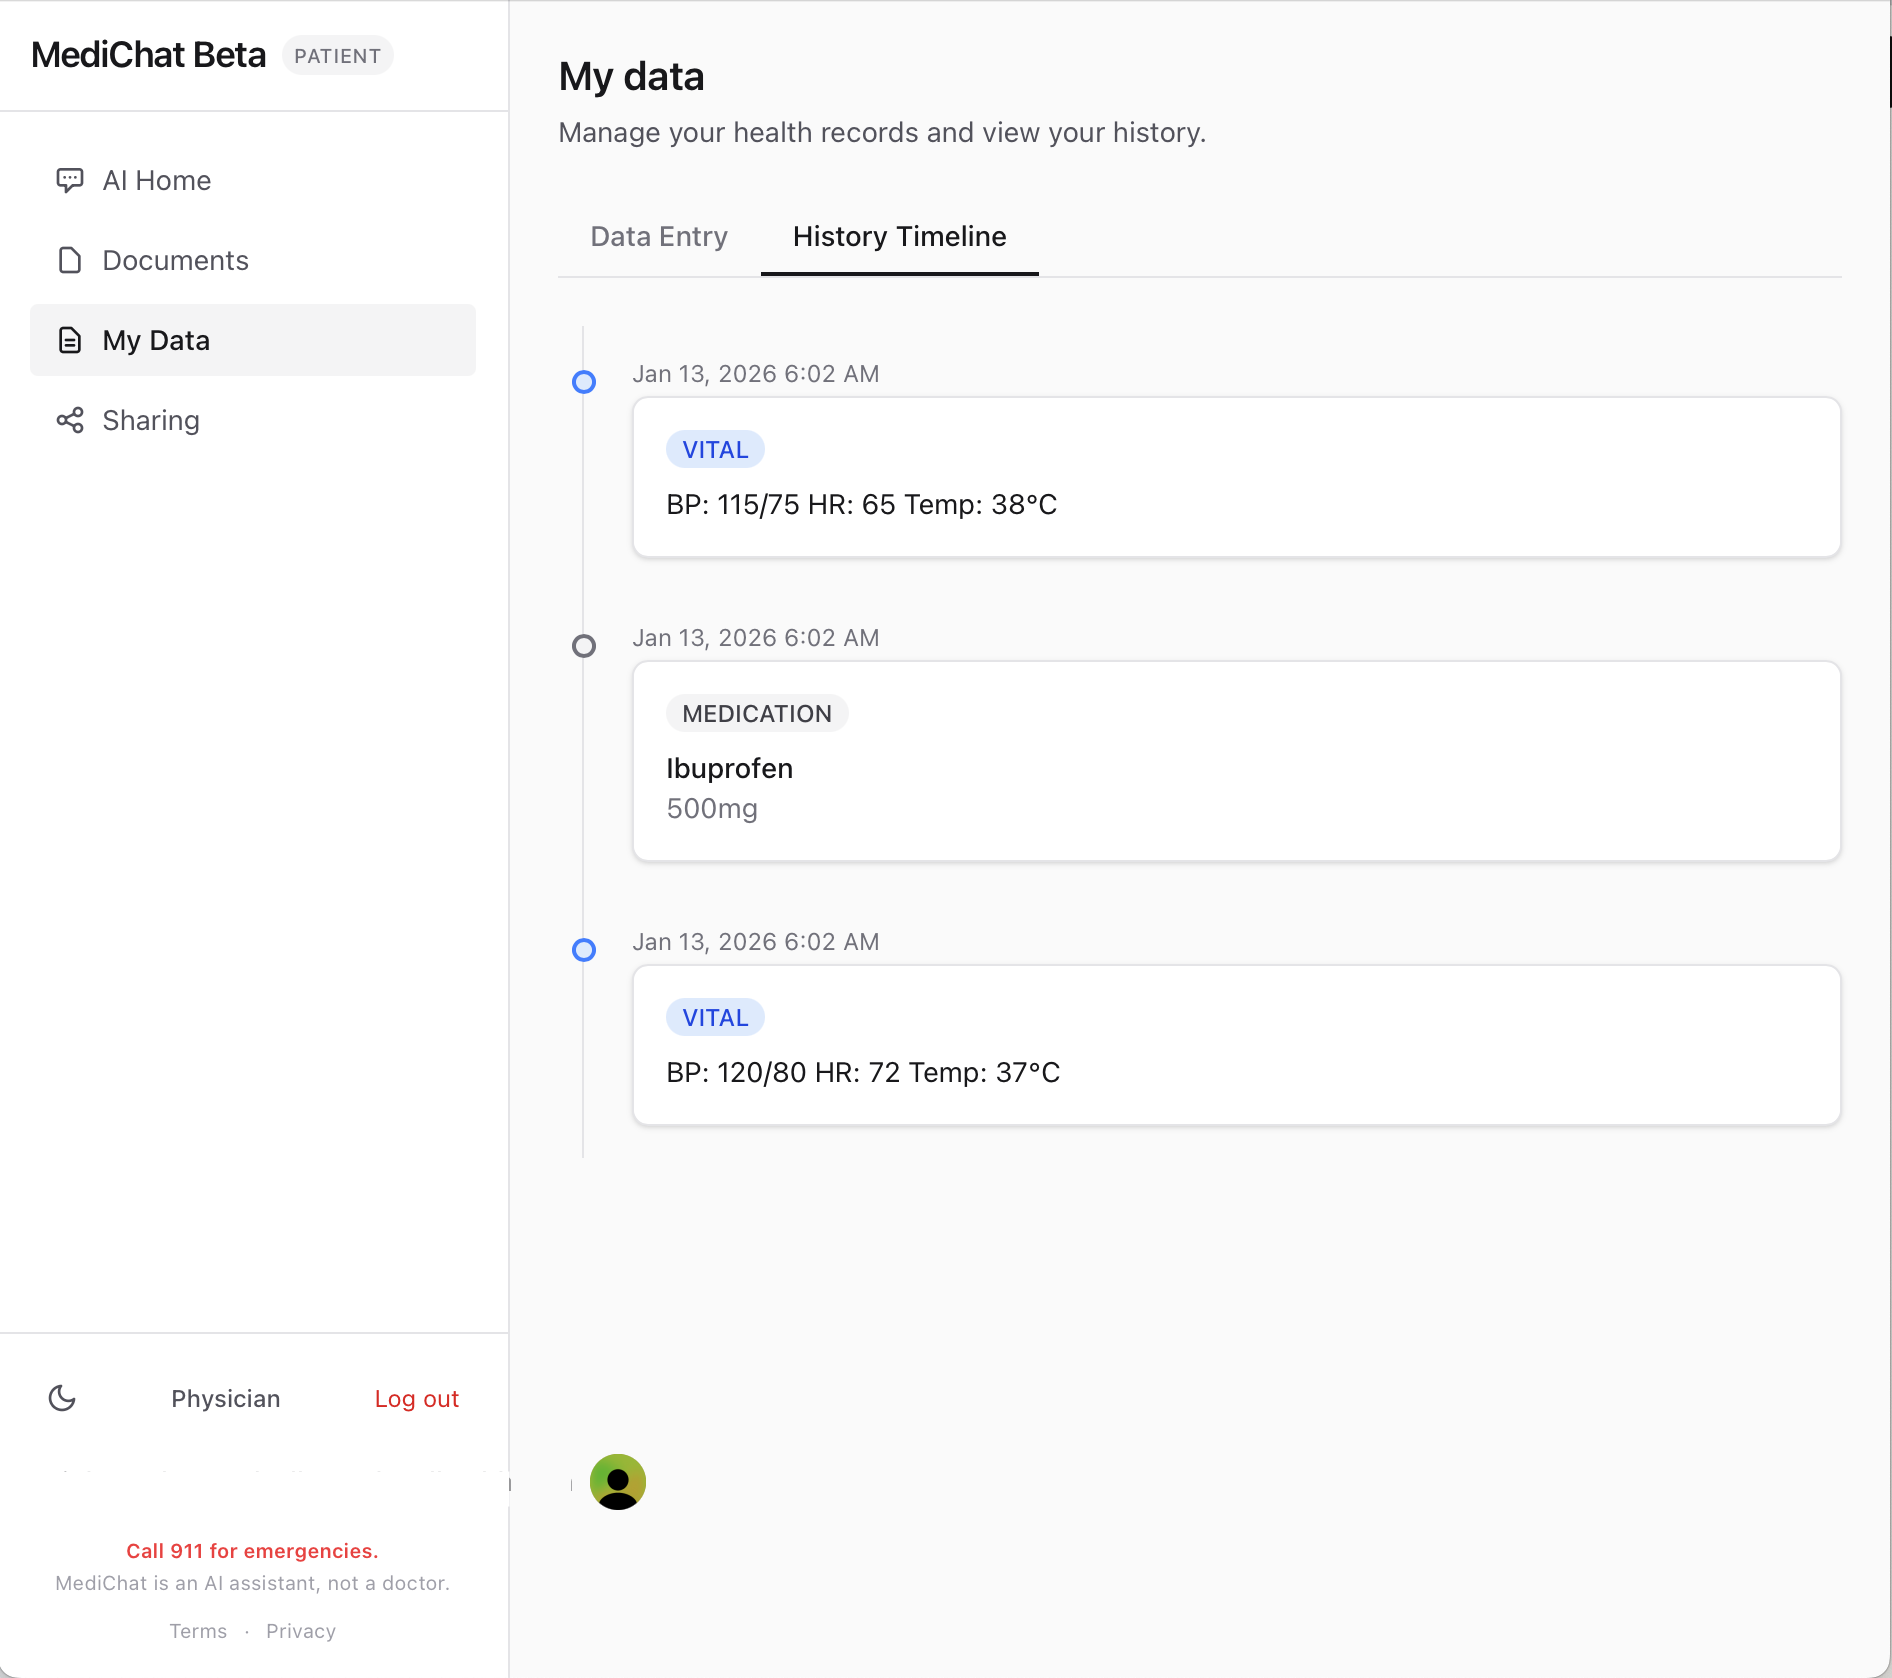Click the VITAL badge on the first entry
This screenshot has width=1892, height=1678.
pos(714,449)
